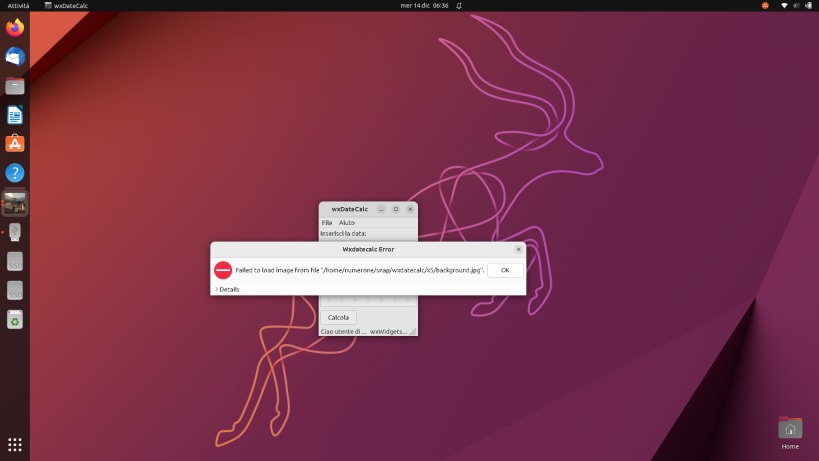Screen dimensions: 819x461
Task: Open the wxDateCalc app menu in top bar
Action: pos(66,6)
